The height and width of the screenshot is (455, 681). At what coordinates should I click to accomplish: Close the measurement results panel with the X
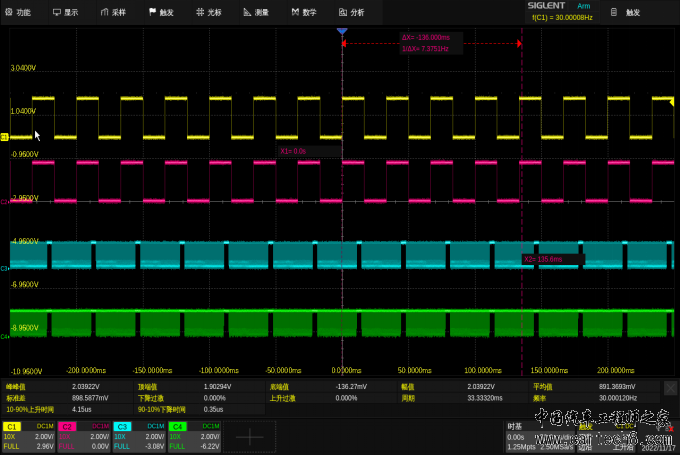click(x=671, y=388)
